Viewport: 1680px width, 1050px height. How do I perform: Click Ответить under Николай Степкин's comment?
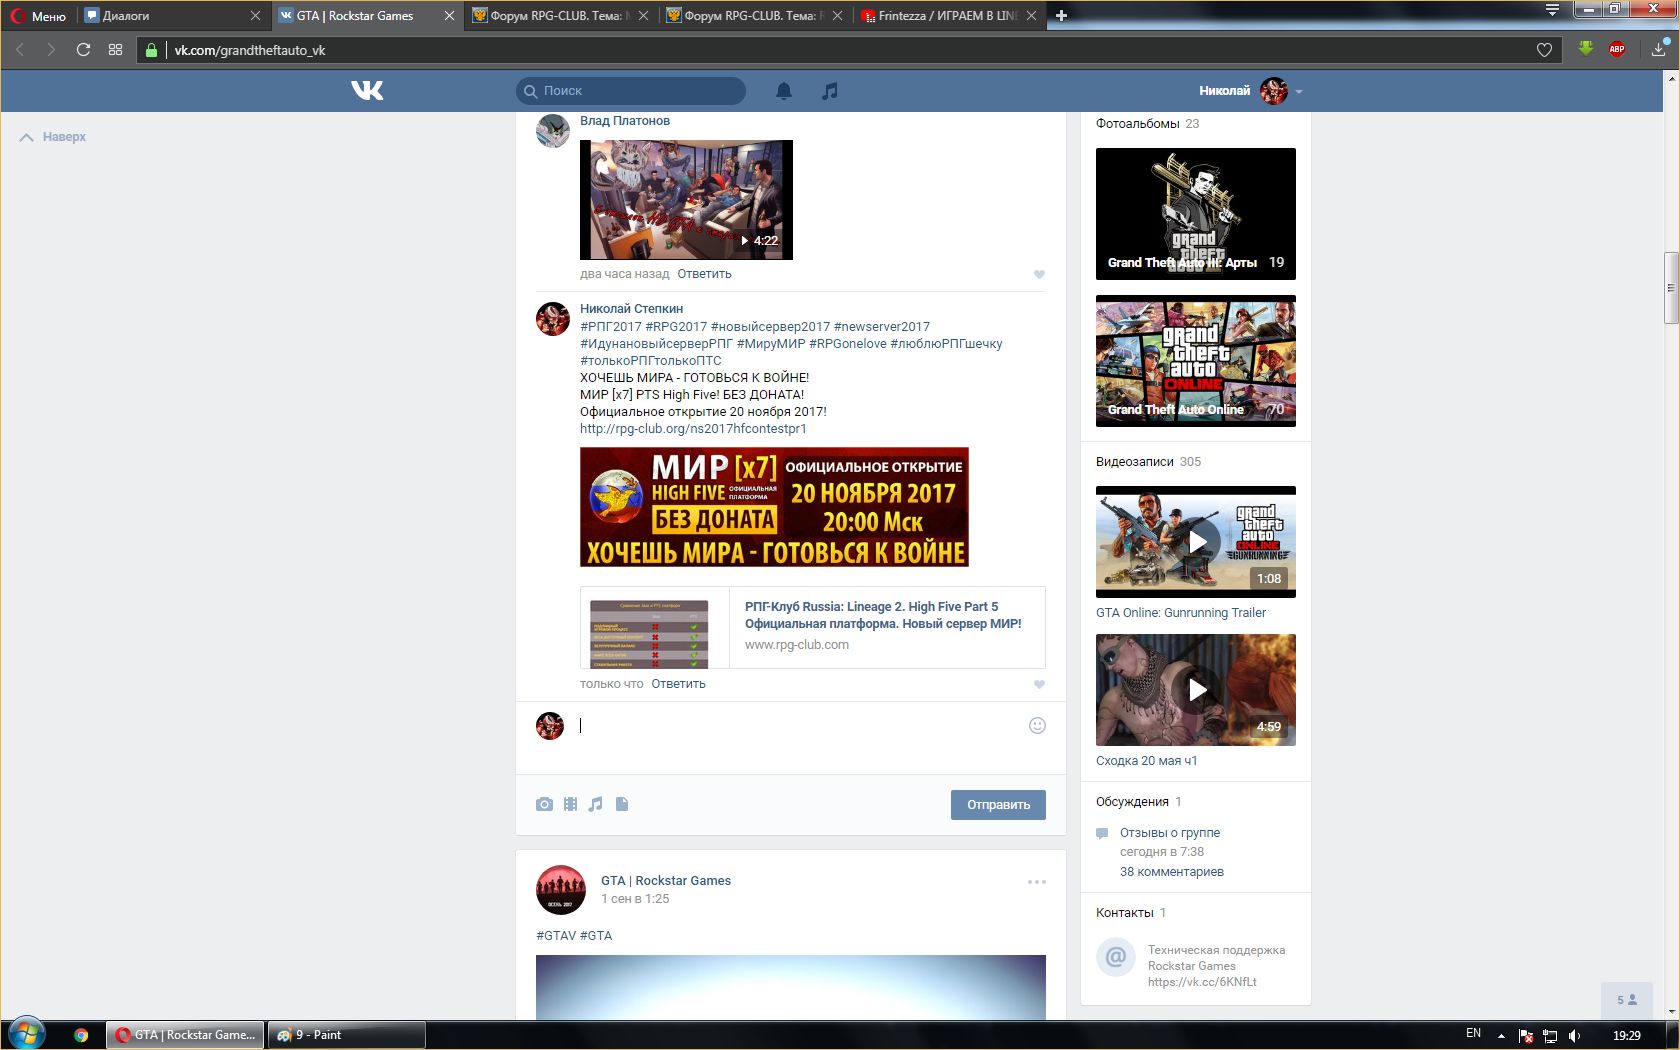(678, 684)
